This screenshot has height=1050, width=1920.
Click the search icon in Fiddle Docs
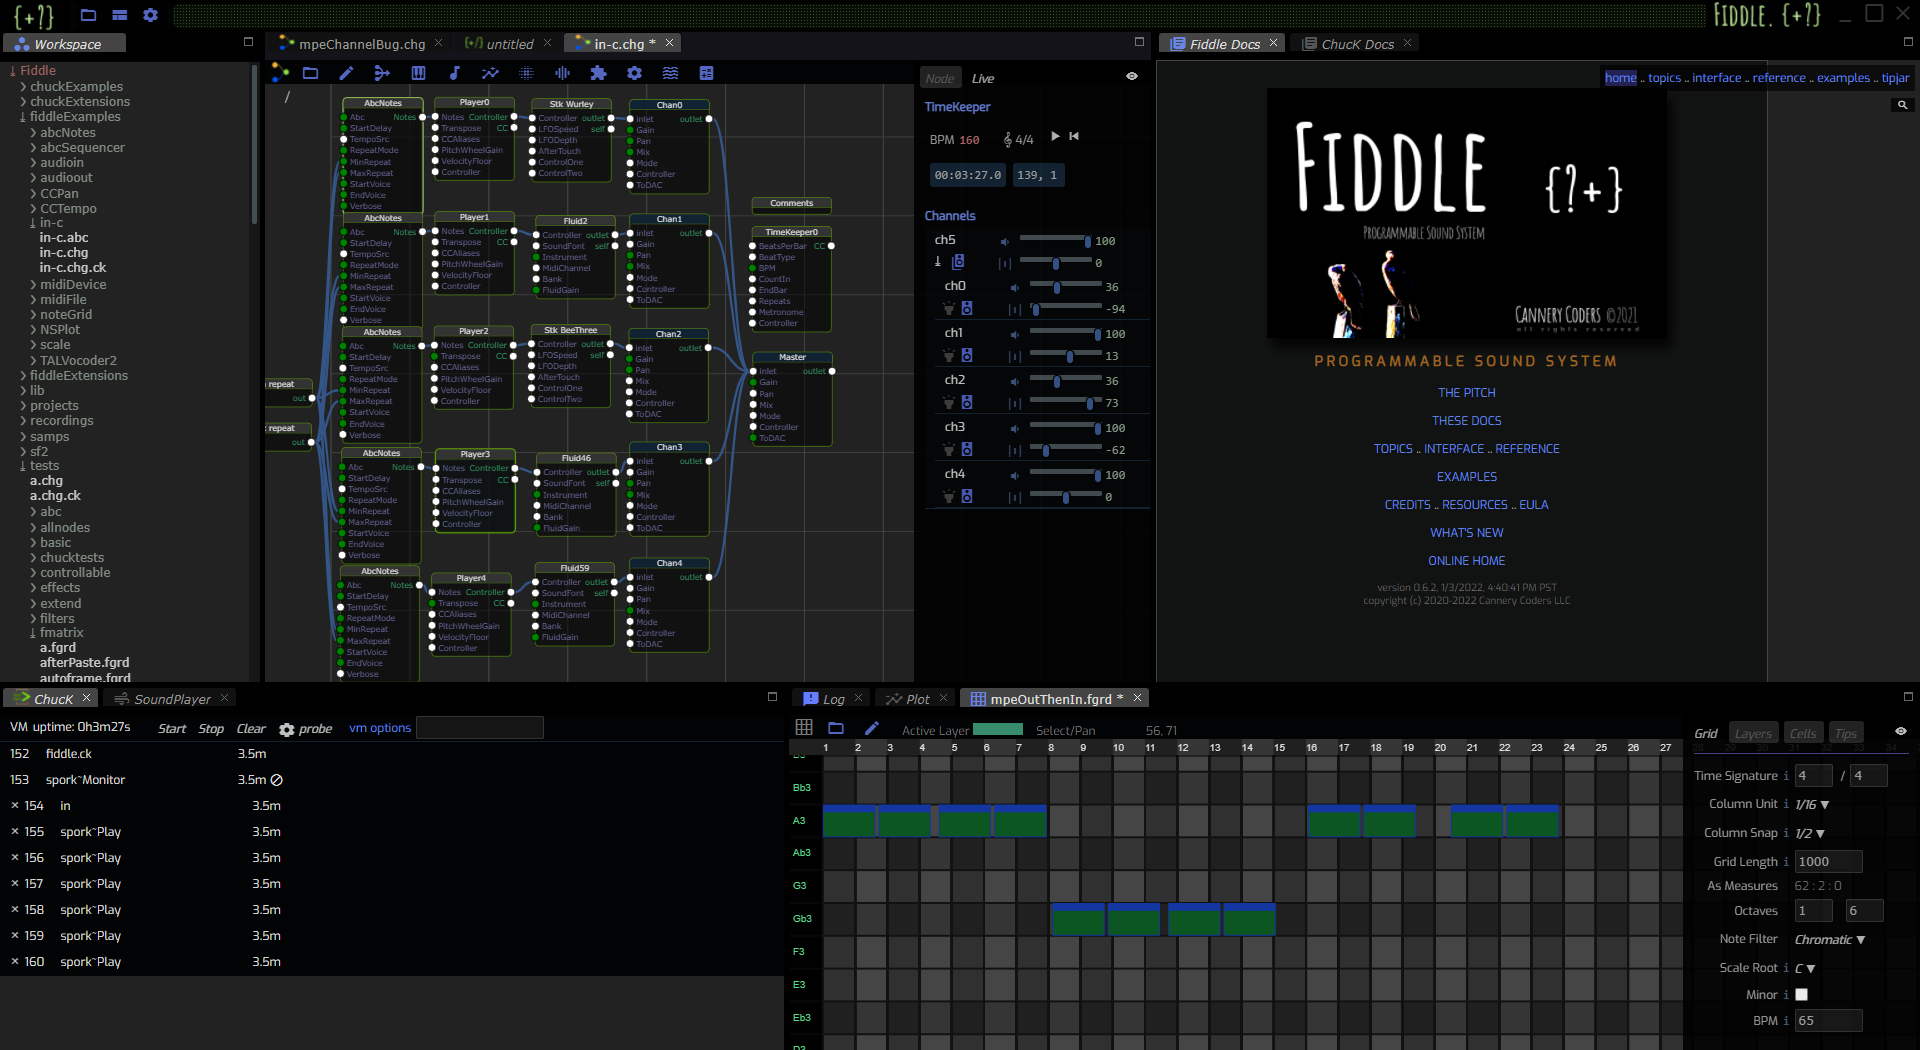1902,105
